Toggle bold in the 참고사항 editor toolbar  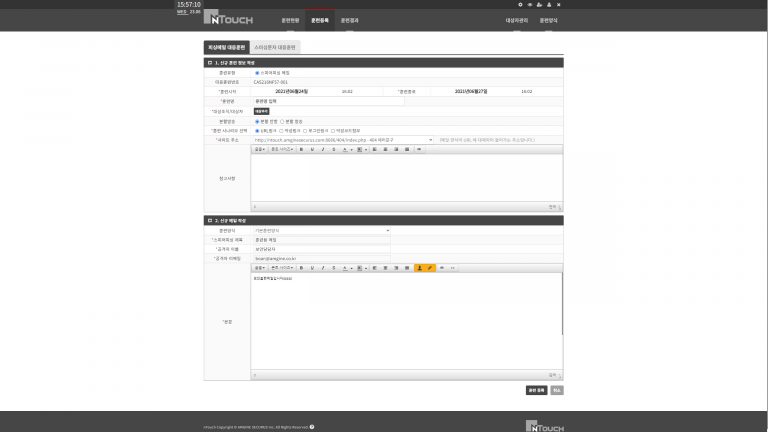(x=301, y=149)
